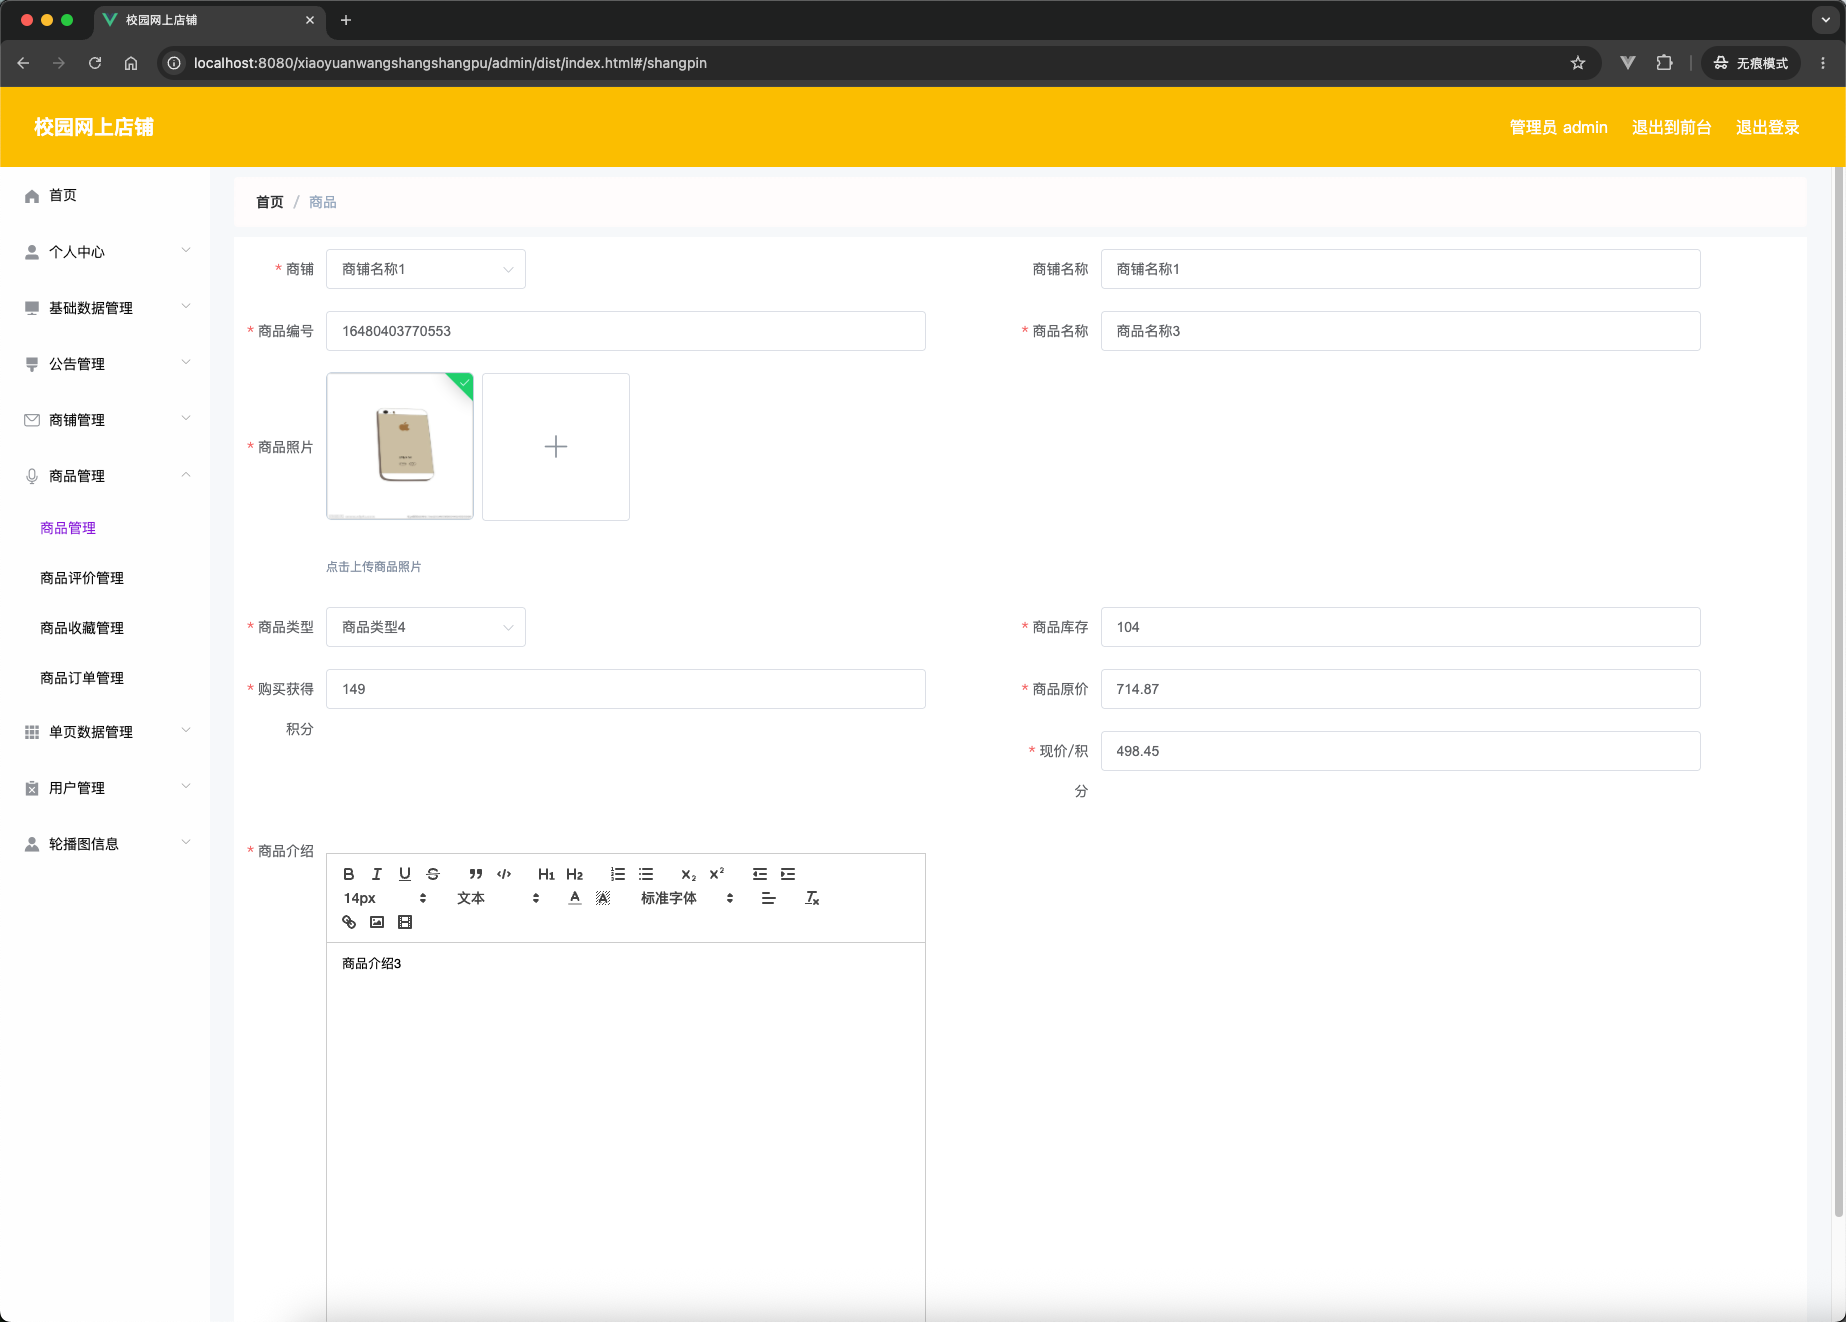Focus the 商品原价 input field
Image resolution: width=1846 pixels, height=1322 pixels.
coord(1400,689)
